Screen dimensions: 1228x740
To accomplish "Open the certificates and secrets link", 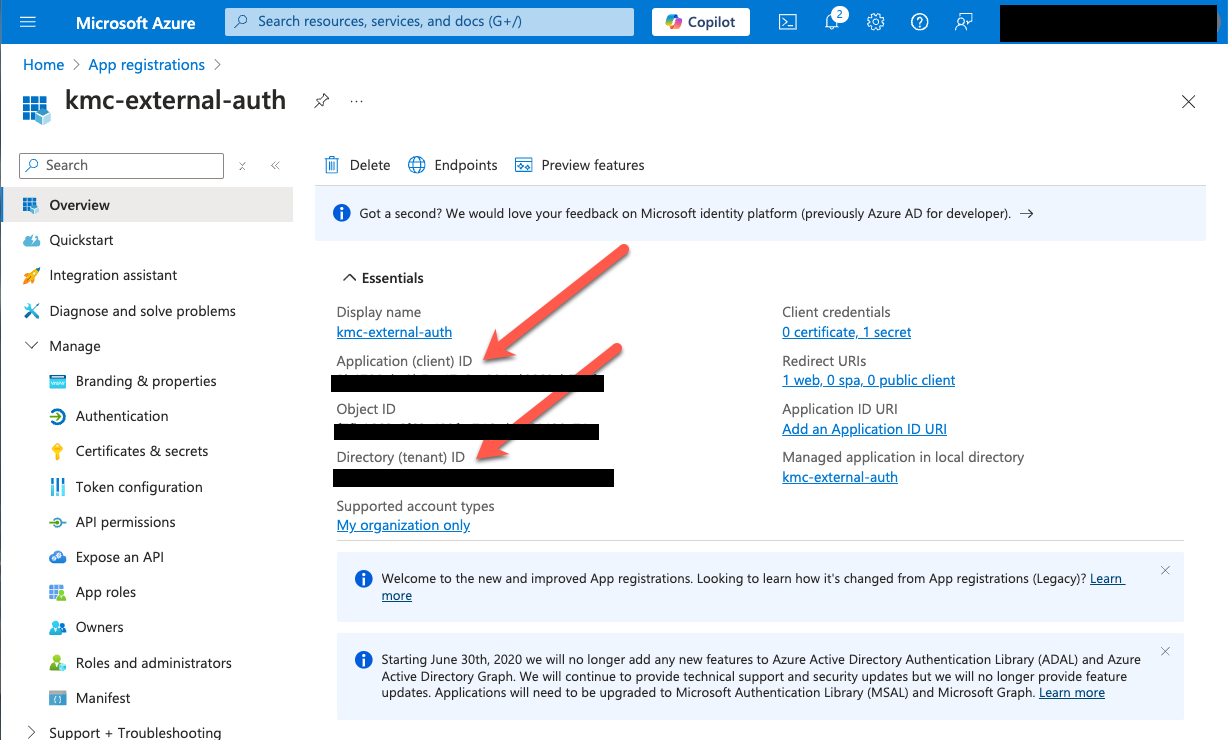I will click(x=846, y=331).
